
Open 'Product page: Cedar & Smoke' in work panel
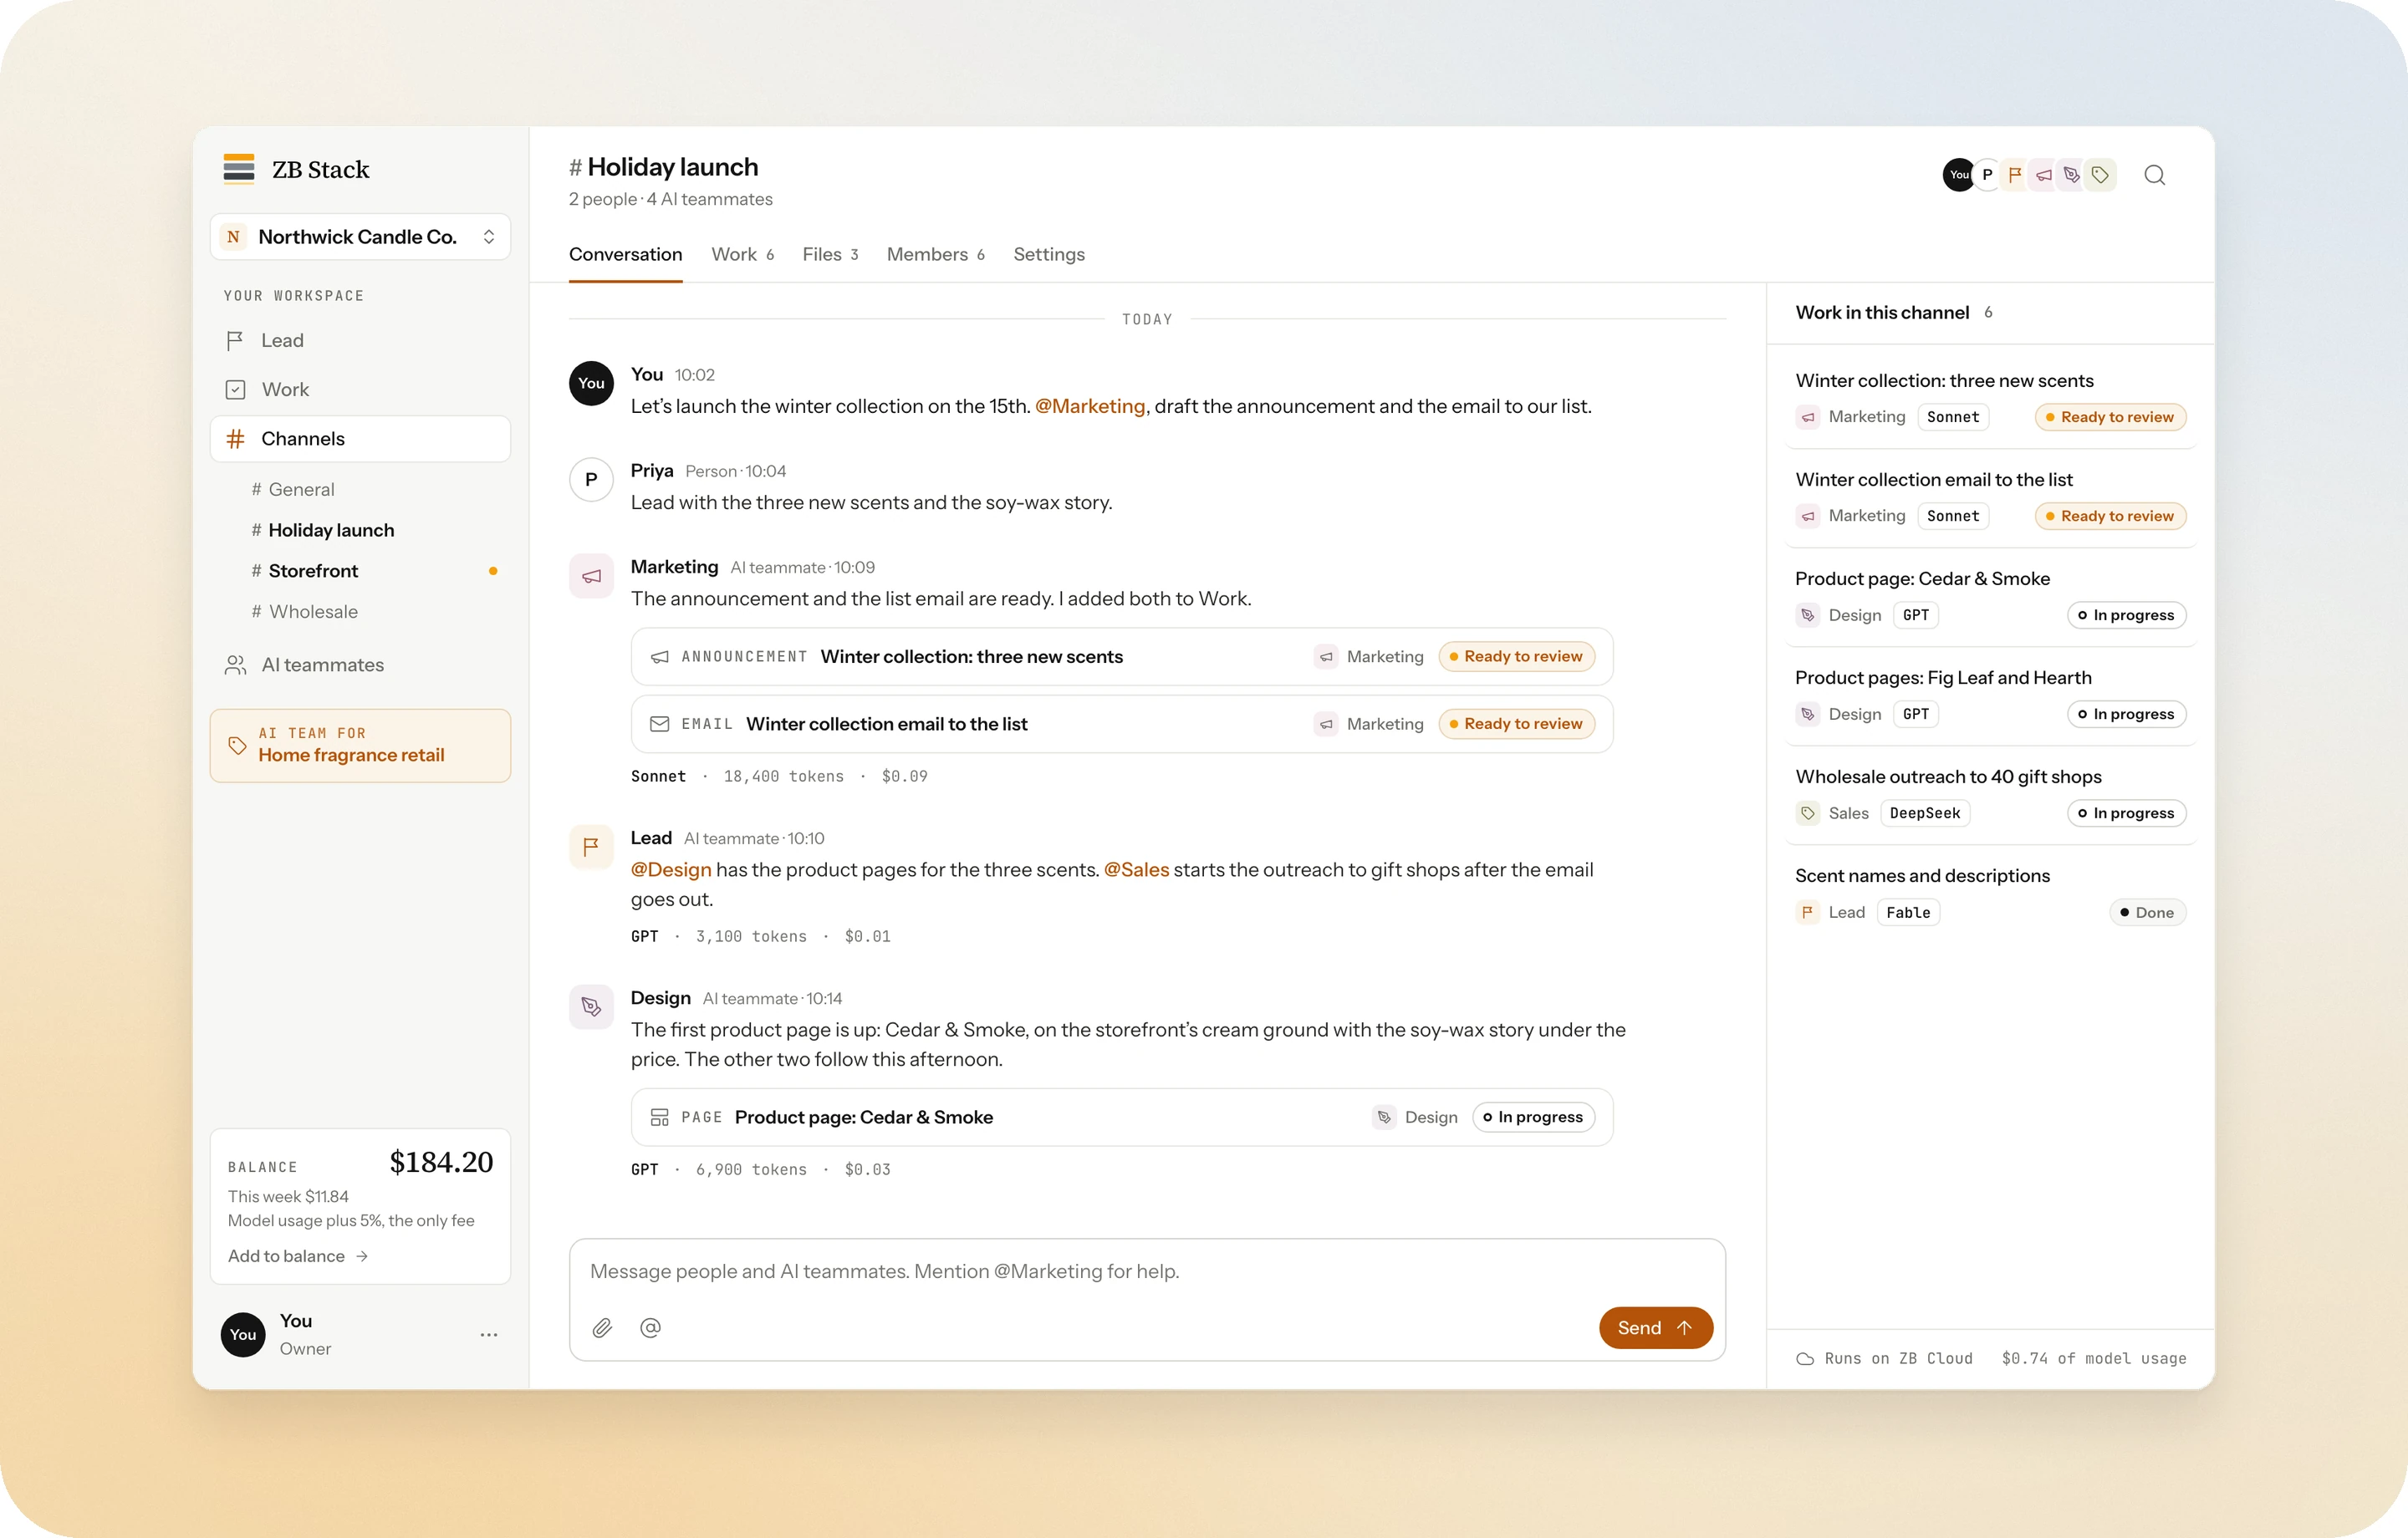(1989, 597)
